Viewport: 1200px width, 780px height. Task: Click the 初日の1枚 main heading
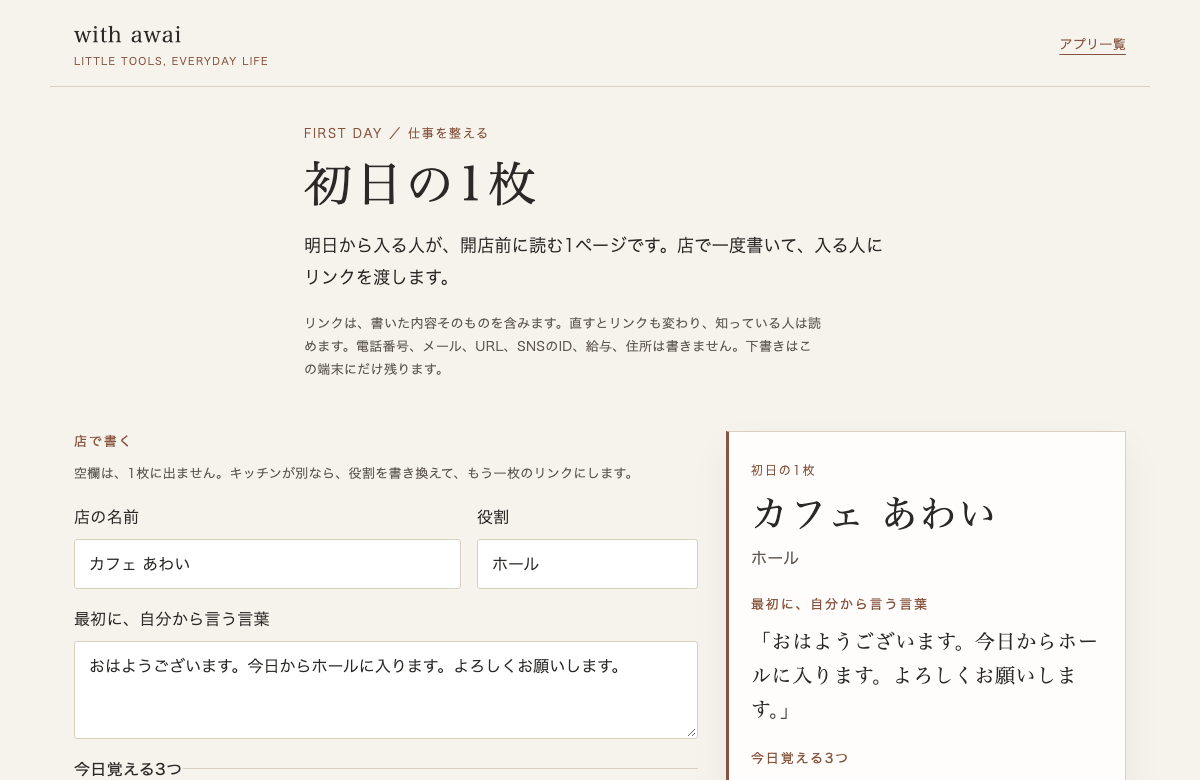tap(421, 184)
